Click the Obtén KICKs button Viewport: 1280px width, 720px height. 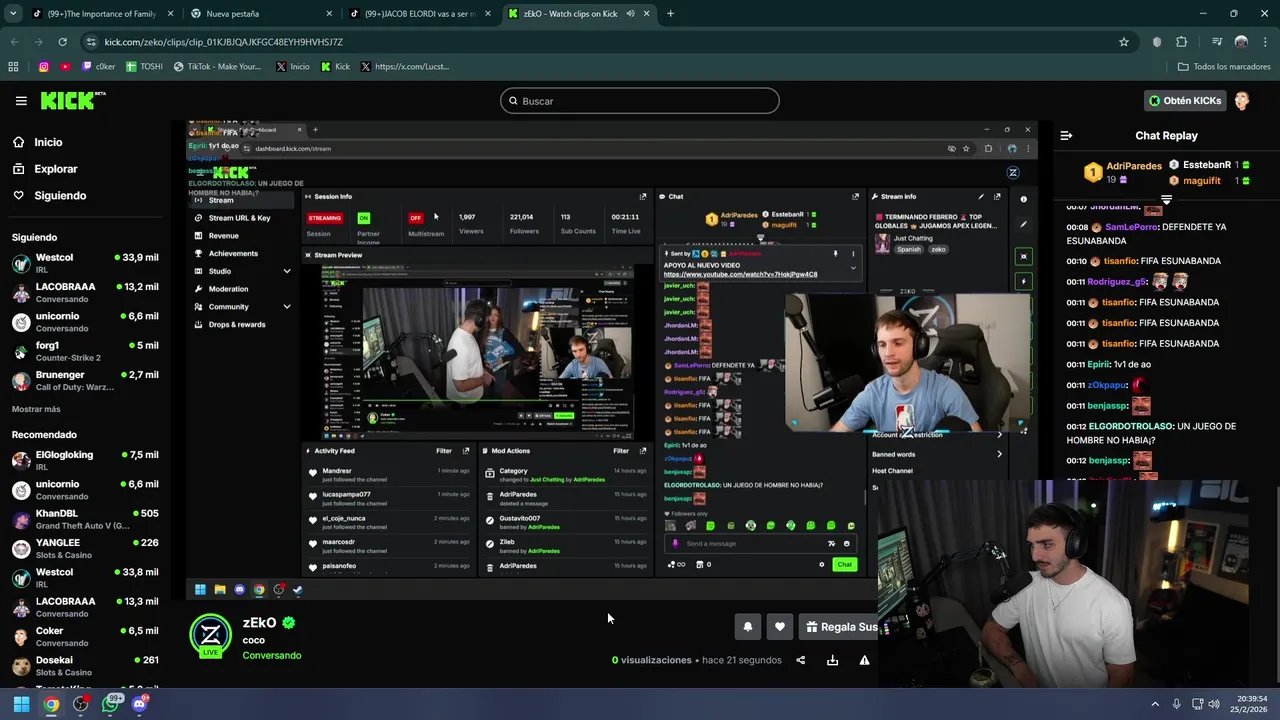click(x=1185, y=101)
